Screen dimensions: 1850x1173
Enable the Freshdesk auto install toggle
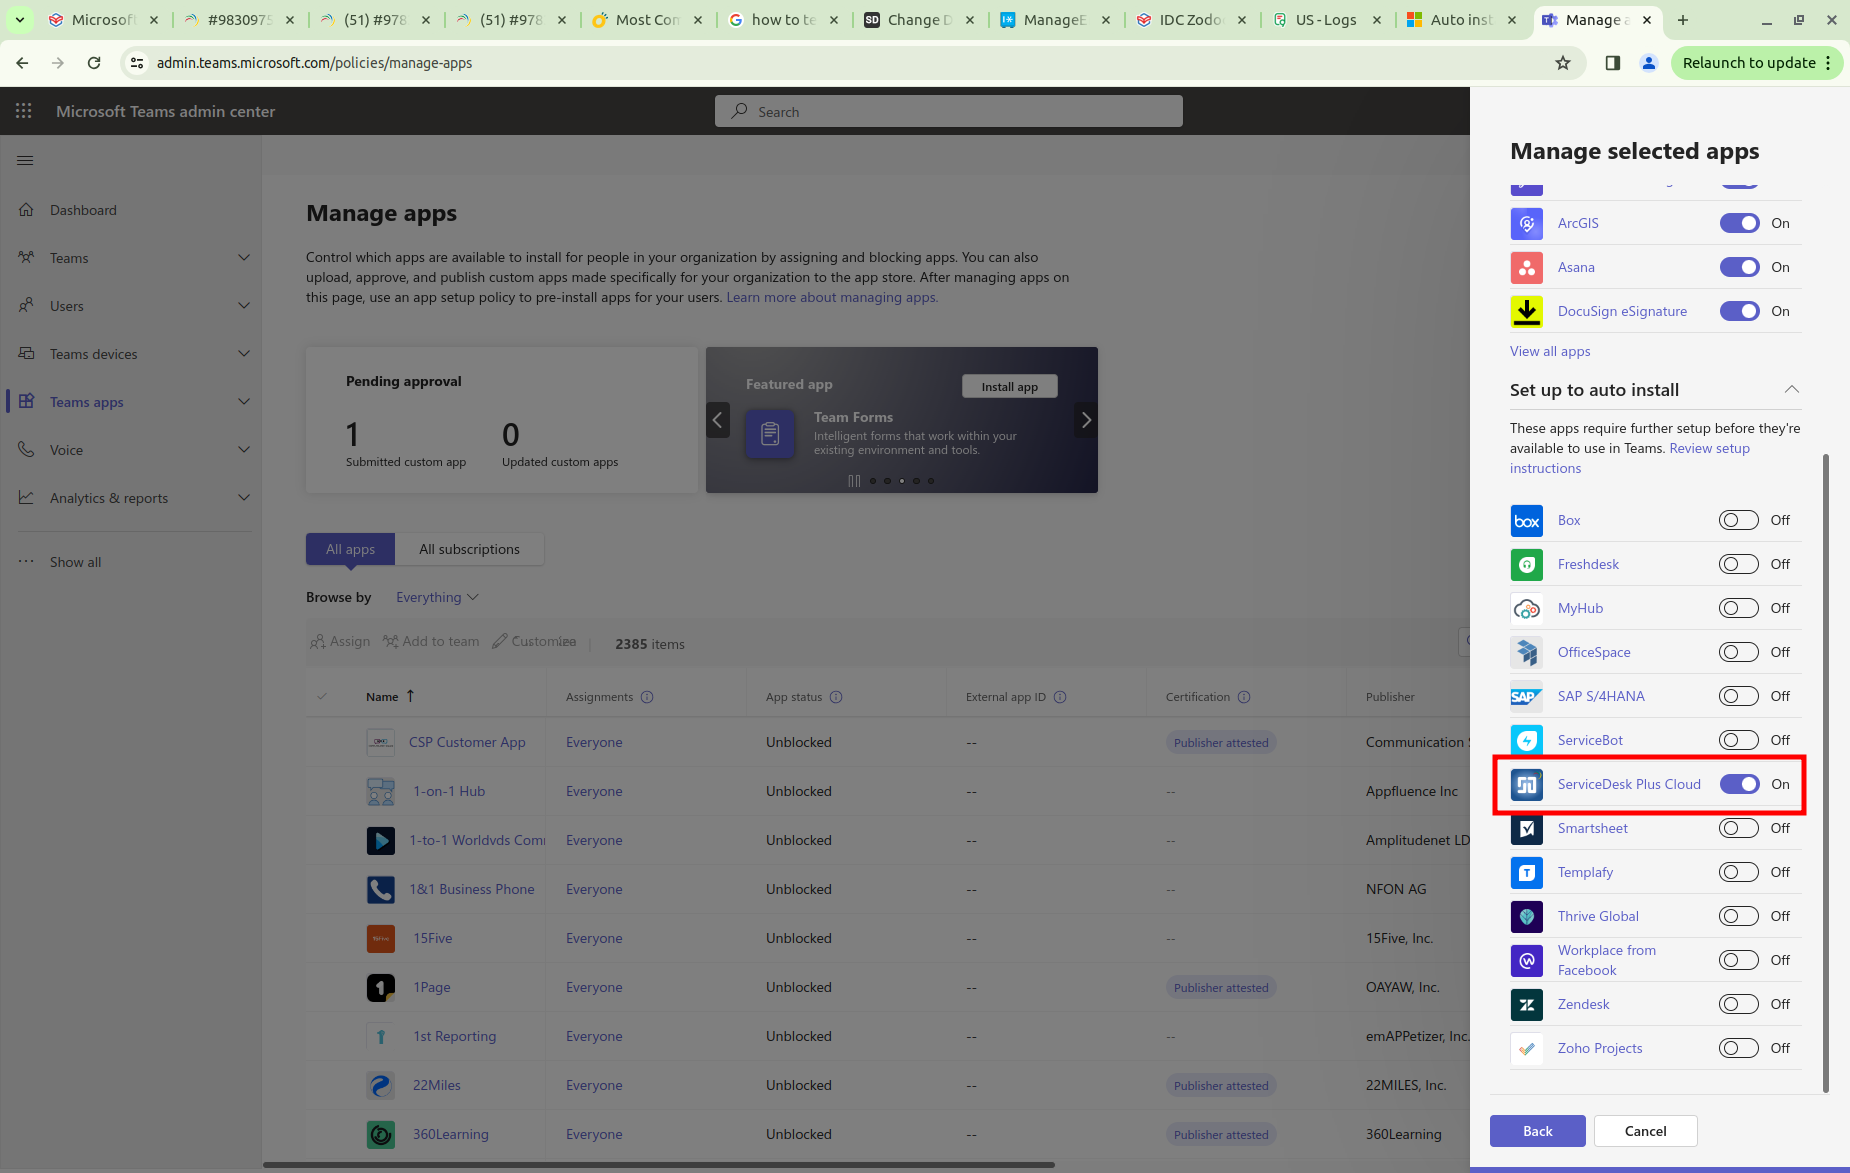pos(1739,564)
